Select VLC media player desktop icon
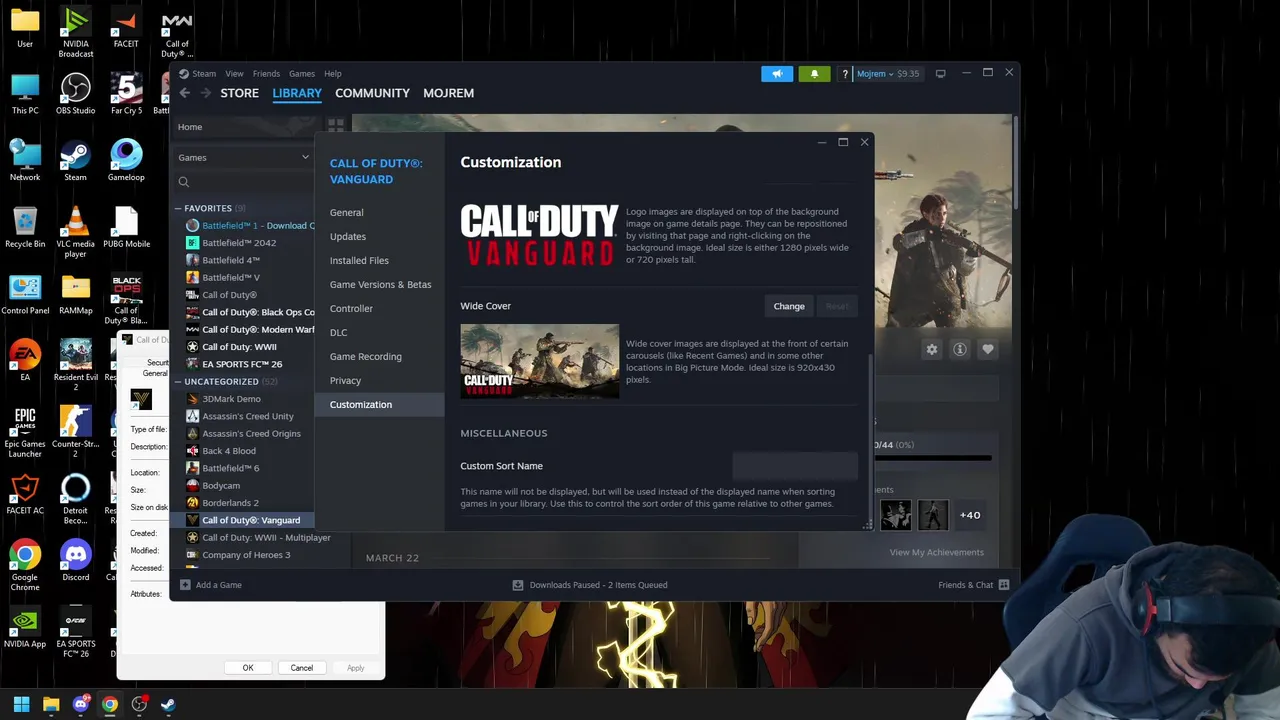Image resolution: width=1280 pixels, height=720 pixels. pos(75,233)
